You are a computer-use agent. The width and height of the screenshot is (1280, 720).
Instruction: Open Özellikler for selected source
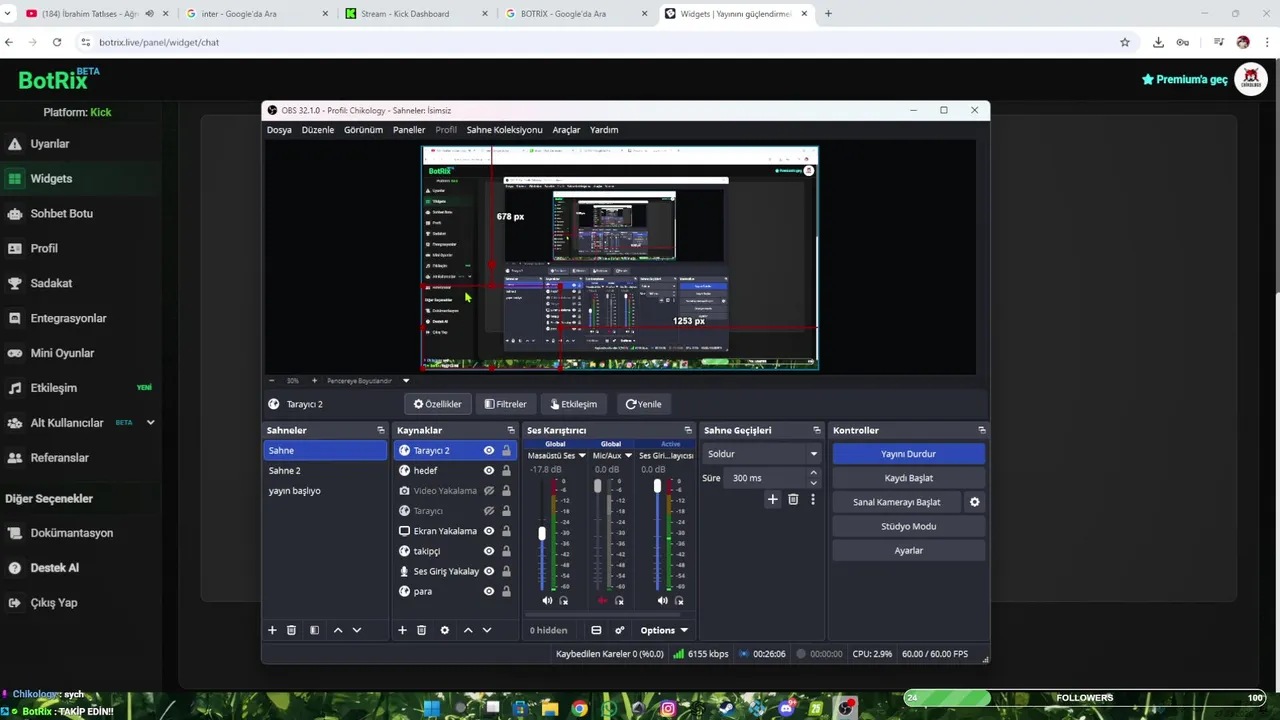pos(438,404)
